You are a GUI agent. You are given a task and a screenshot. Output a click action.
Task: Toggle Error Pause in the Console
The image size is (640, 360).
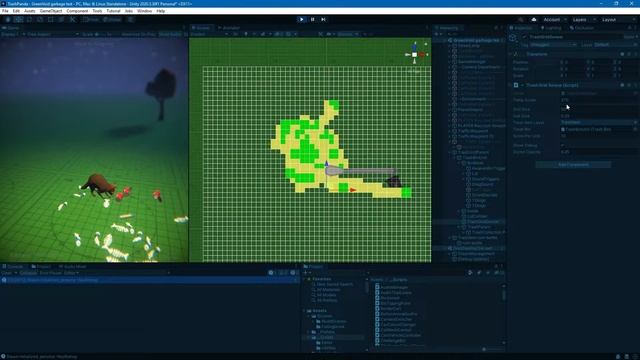coord(51,273)
